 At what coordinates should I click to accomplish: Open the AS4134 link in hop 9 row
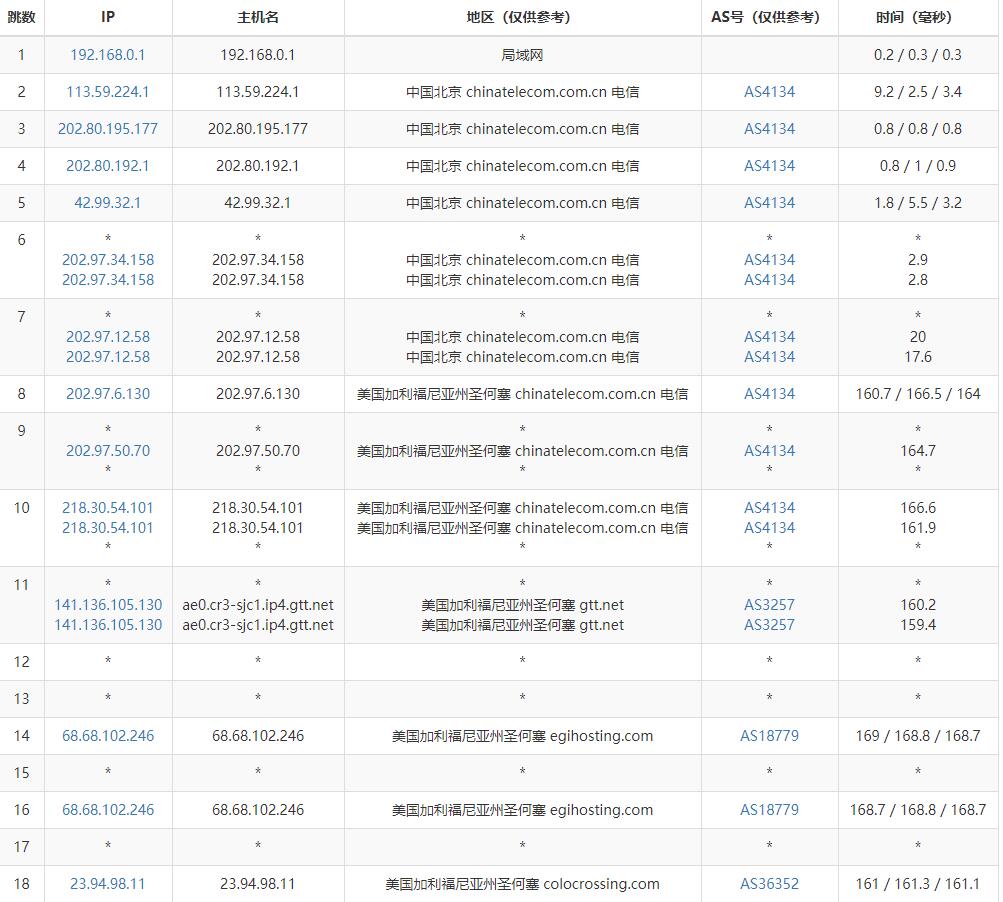tap(770, 451)
